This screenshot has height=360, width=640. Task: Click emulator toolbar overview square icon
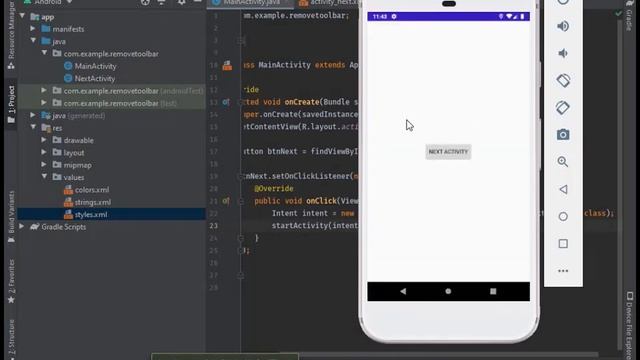[563, 244]
